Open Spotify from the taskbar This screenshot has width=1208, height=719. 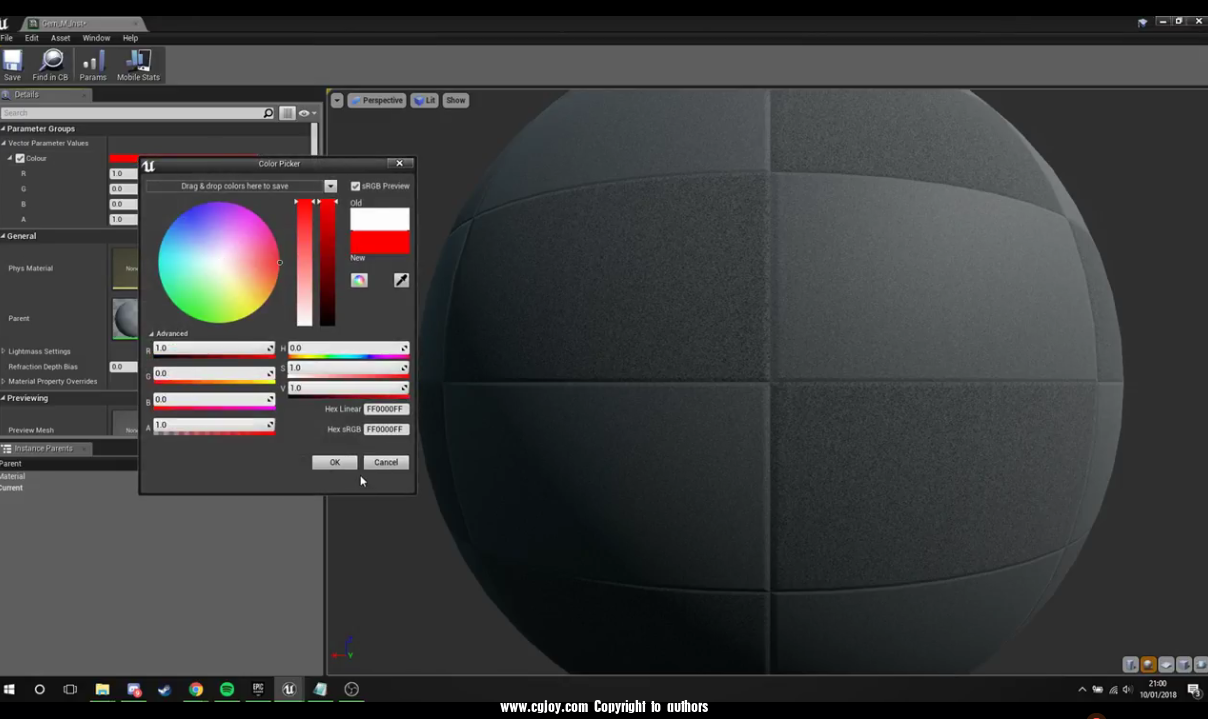tap(227, 689)
